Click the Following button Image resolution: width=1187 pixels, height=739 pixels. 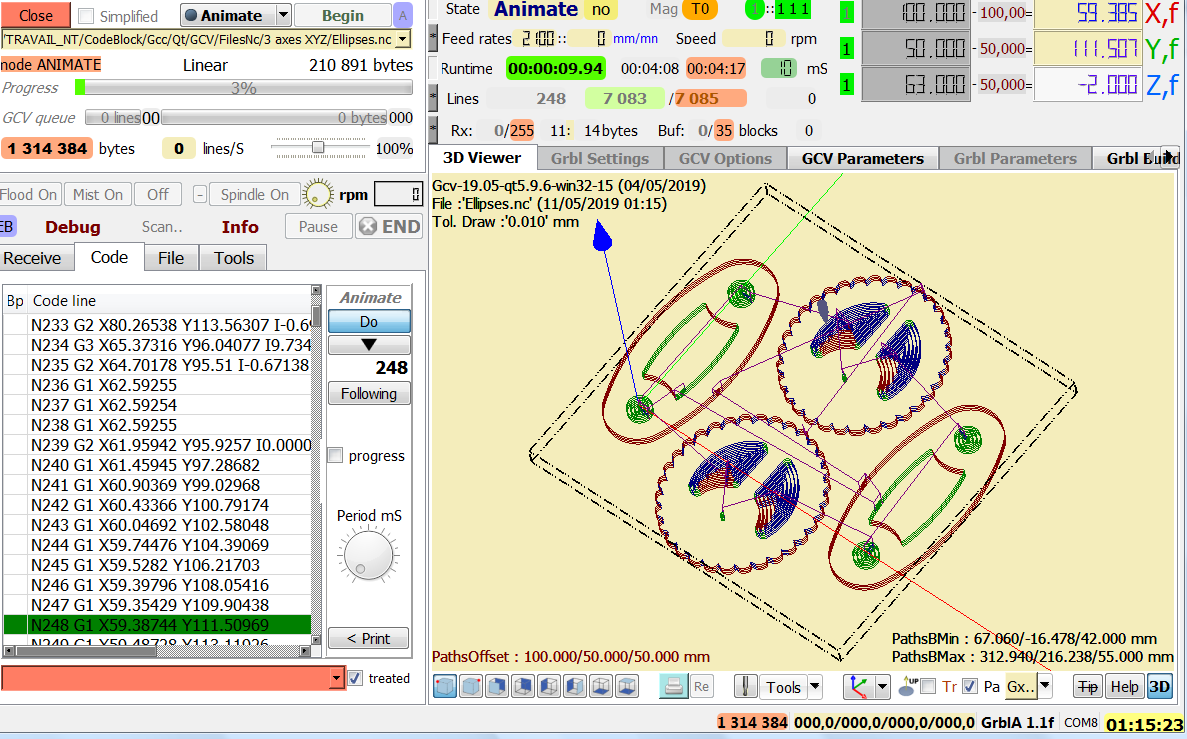pos(369,393)
